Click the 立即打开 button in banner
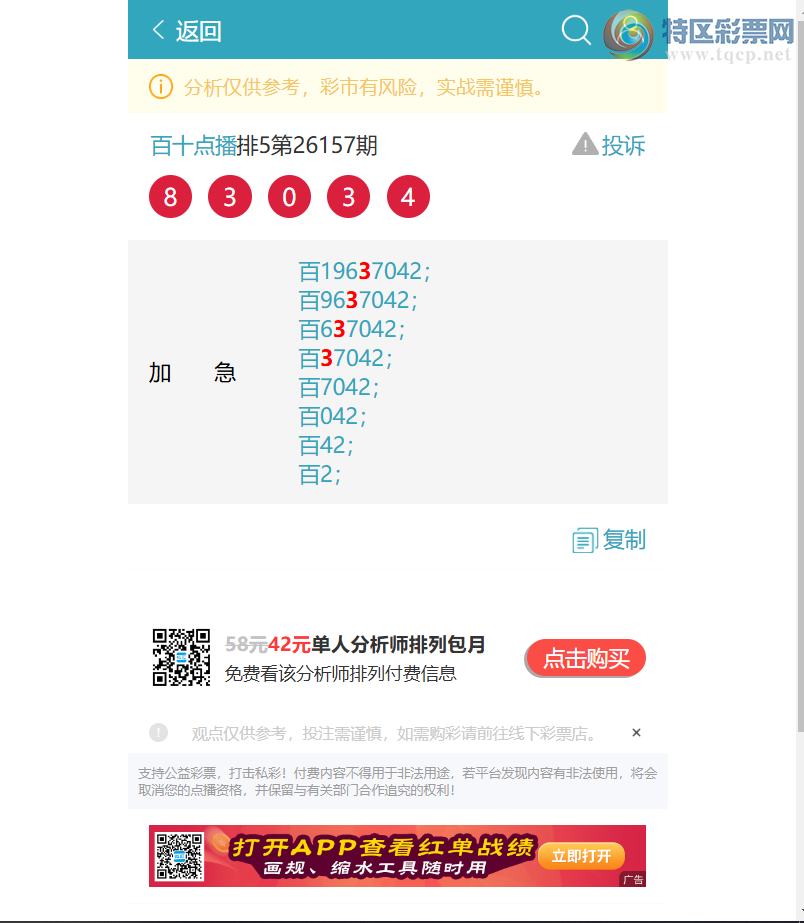The image size is (804, 923). coord(581,856)
